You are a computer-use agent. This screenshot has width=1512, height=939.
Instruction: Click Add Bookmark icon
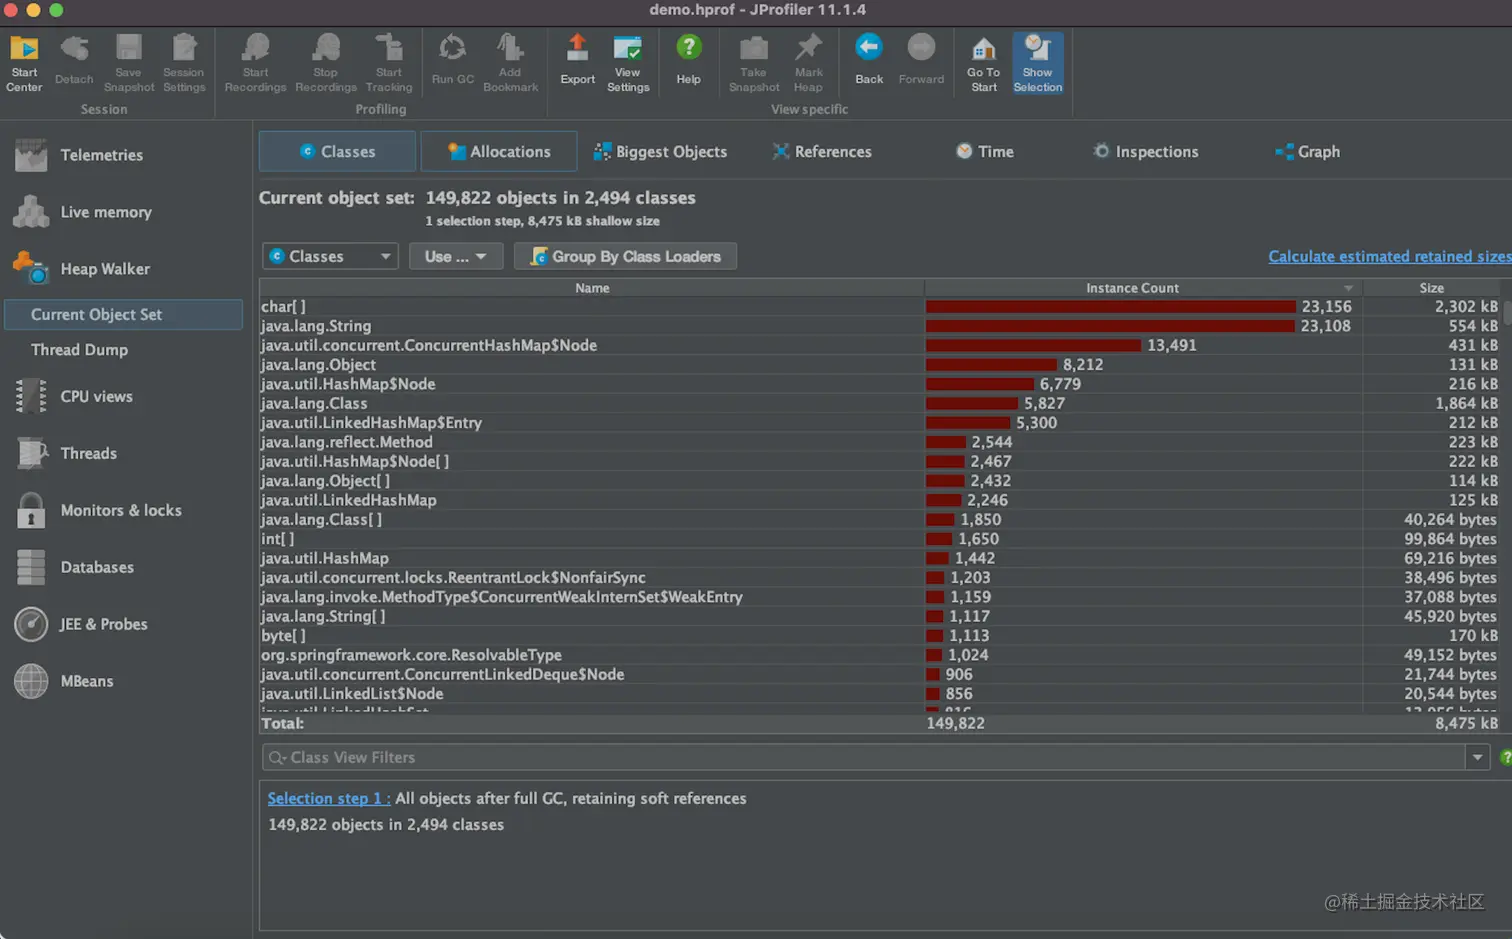(510, 63)
